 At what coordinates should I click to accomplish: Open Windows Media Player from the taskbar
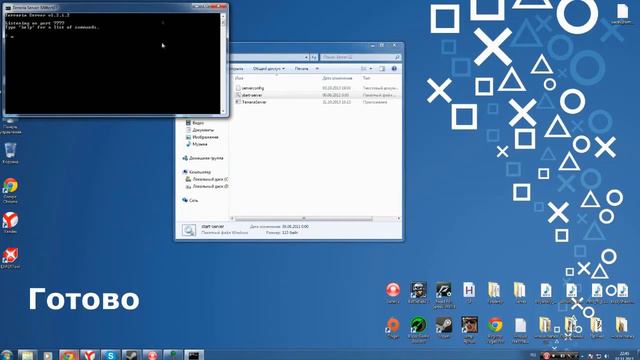(48, 355)
